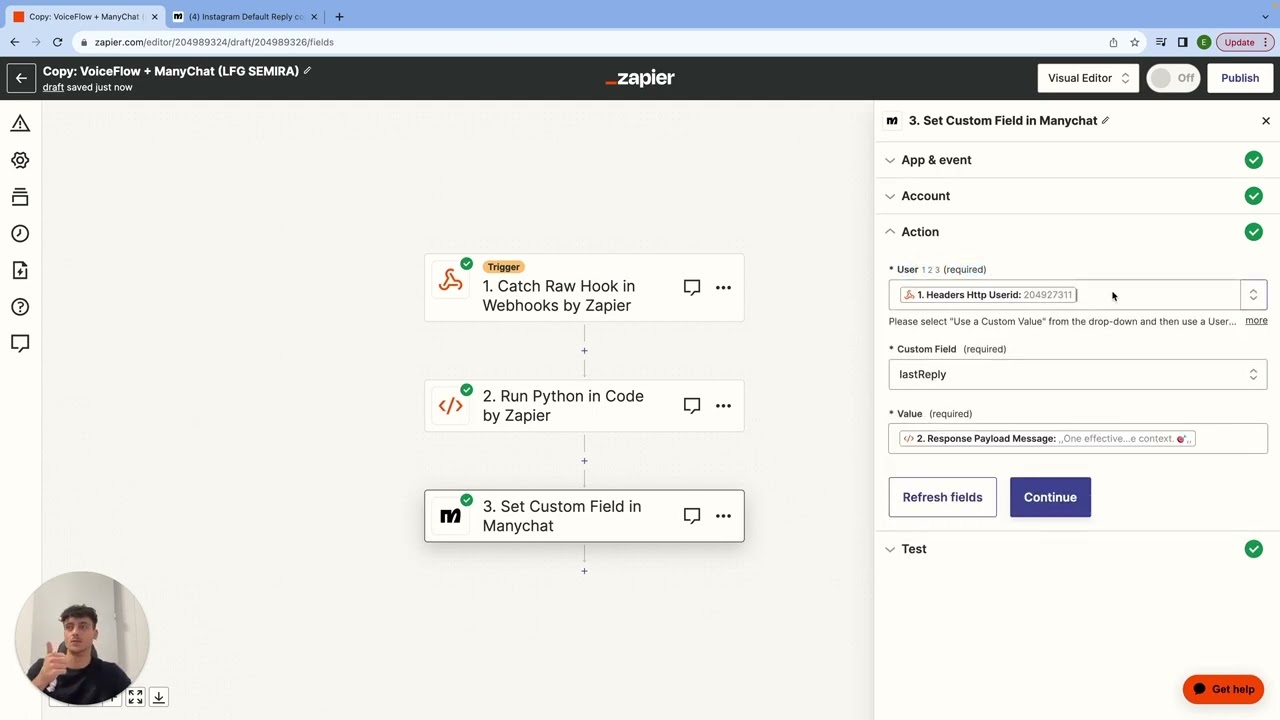Add step after Catch Raw Hook plus

pyautogui.click(x=584, y=351)
